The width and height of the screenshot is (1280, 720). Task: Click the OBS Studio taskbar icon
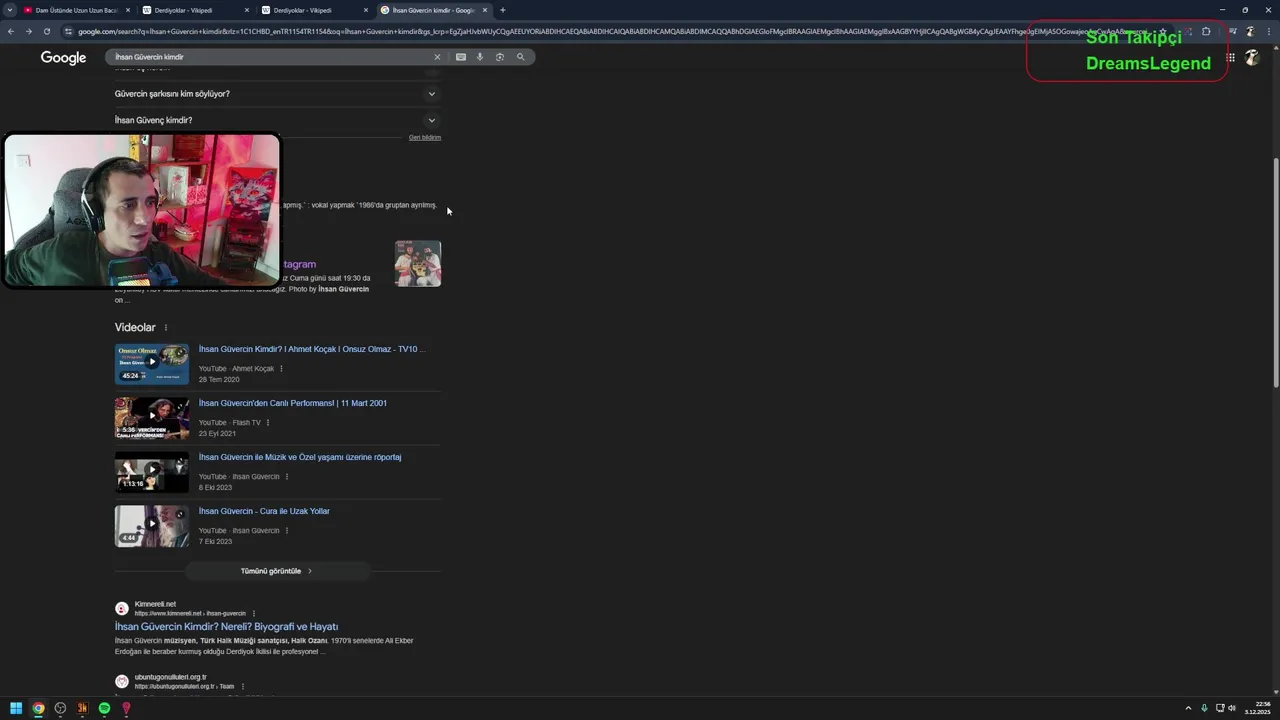pos(60,708)
